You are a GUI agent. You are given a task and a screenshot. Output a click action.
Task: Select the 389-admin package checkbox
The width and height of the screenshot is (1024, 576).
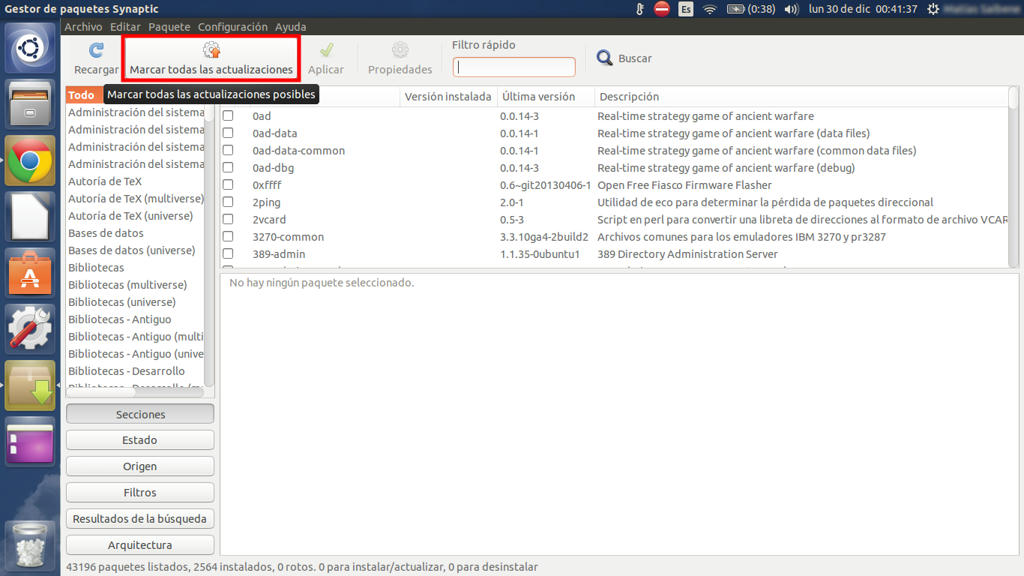[x=228, y=254]
